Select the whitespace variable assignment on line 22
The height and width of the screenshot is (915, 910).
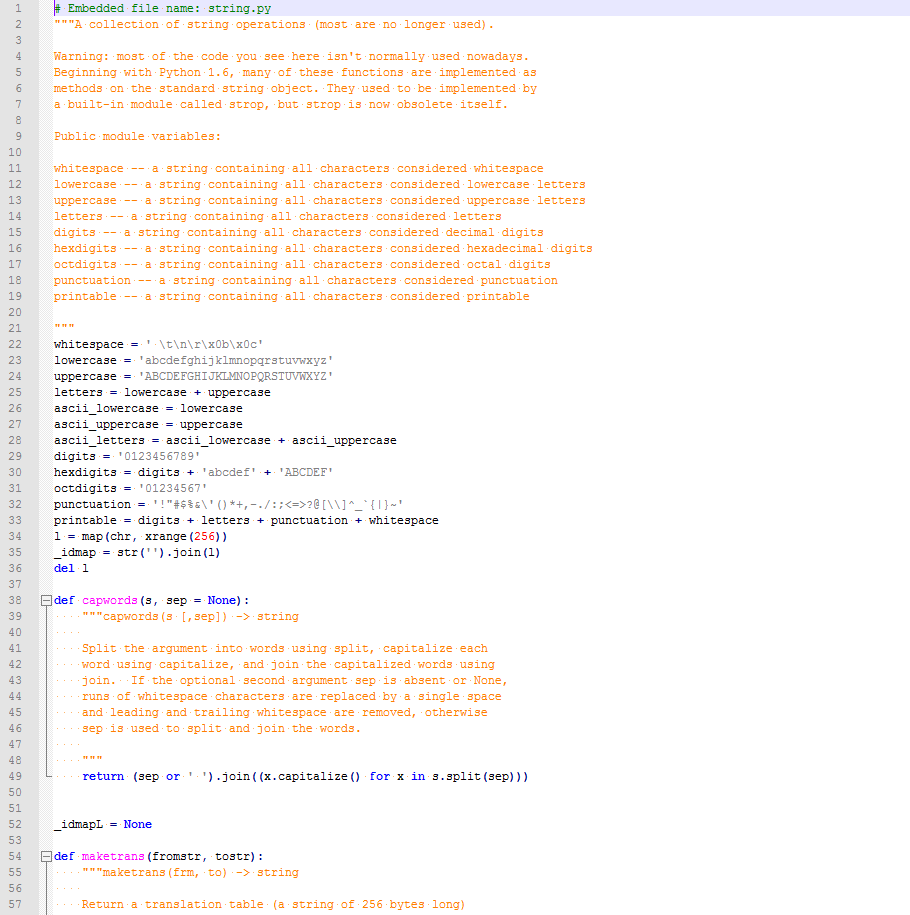[x=160, y=344]
